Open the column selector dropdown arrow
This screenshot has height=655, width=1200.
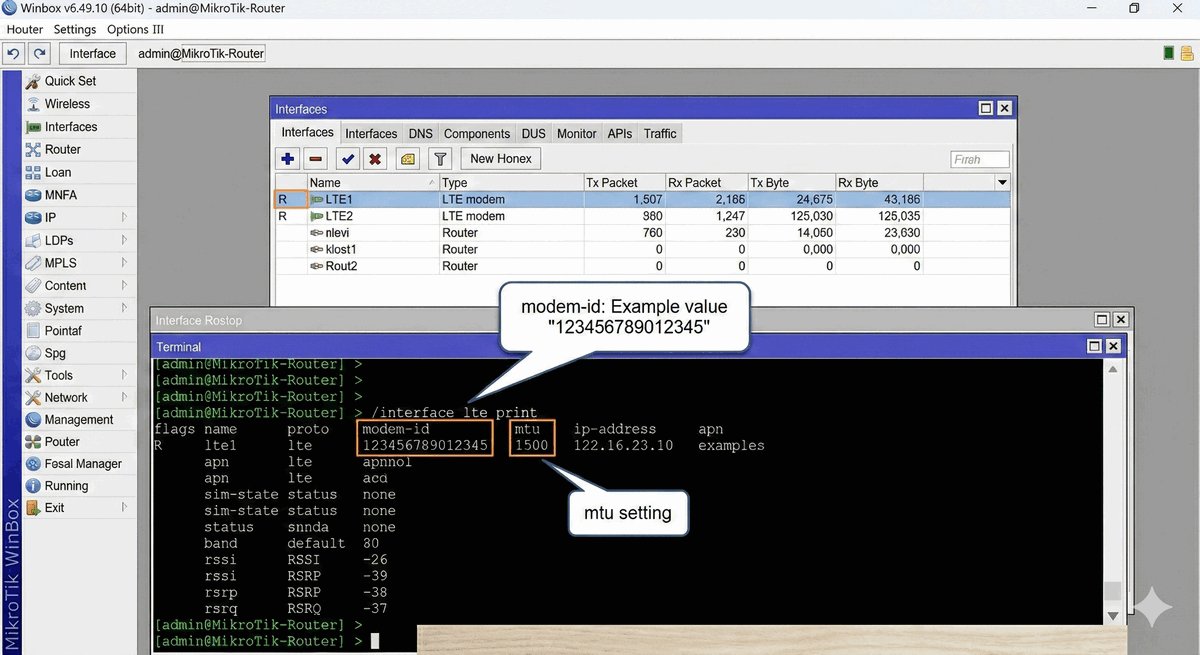point(1002,183)
